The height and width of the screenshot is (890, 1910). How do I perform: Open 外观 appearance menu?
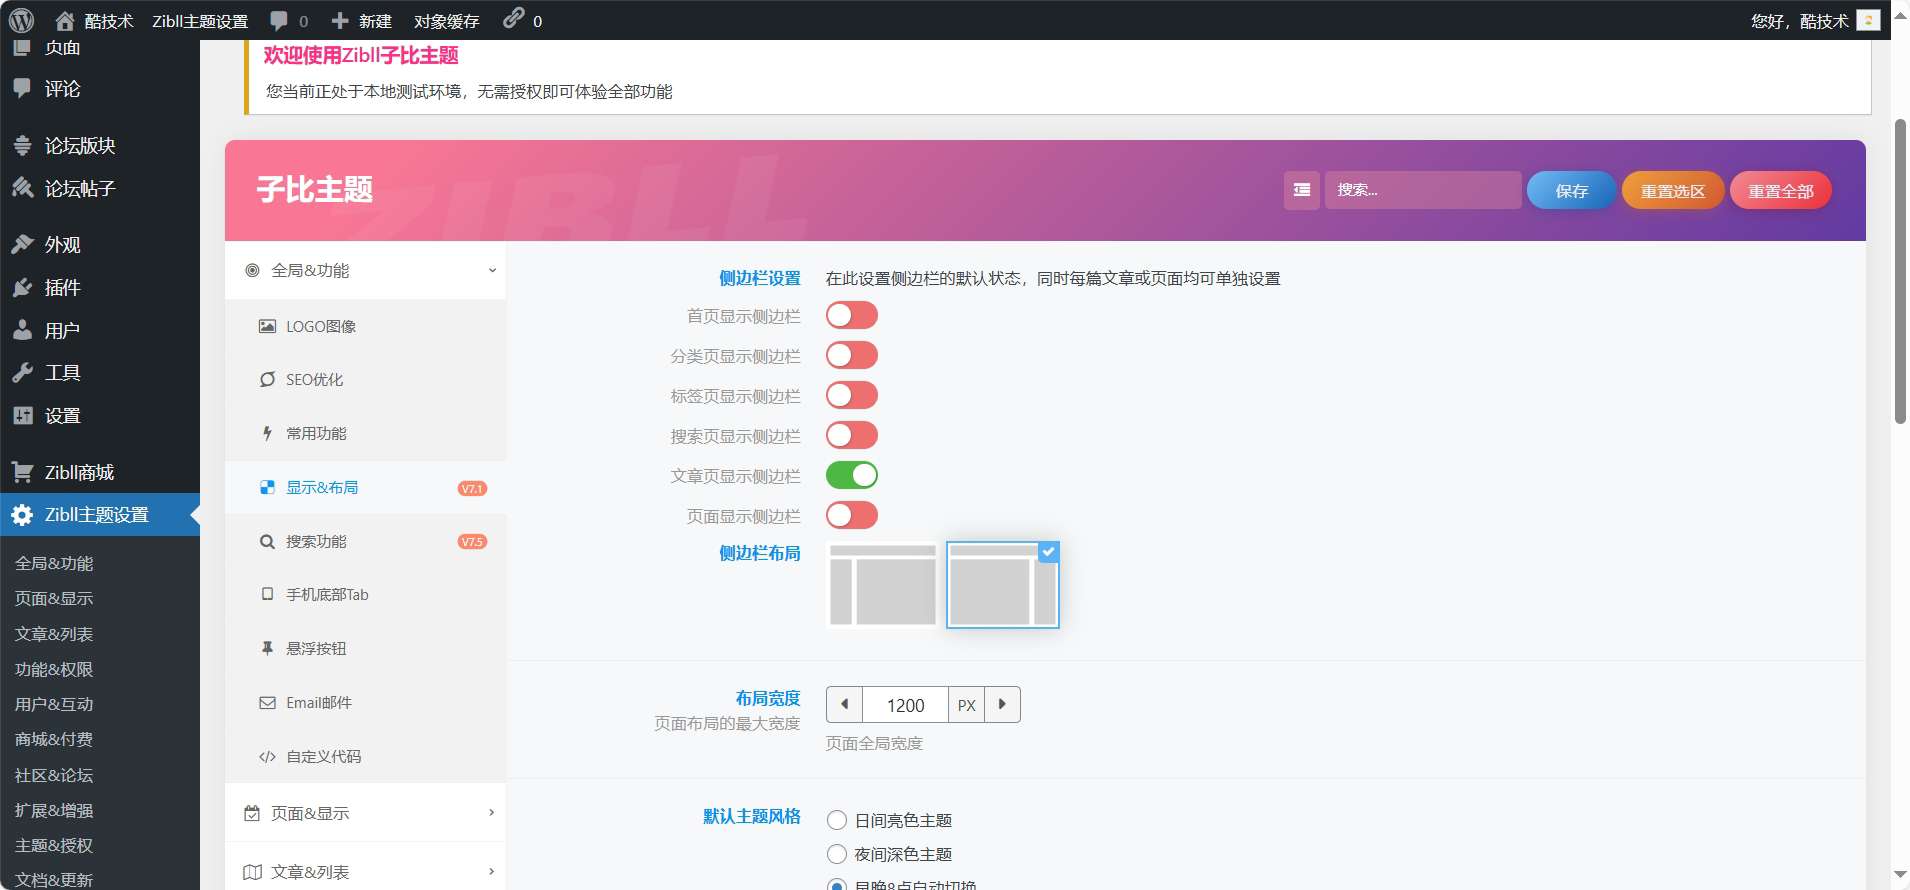click(x=62, y=245)
